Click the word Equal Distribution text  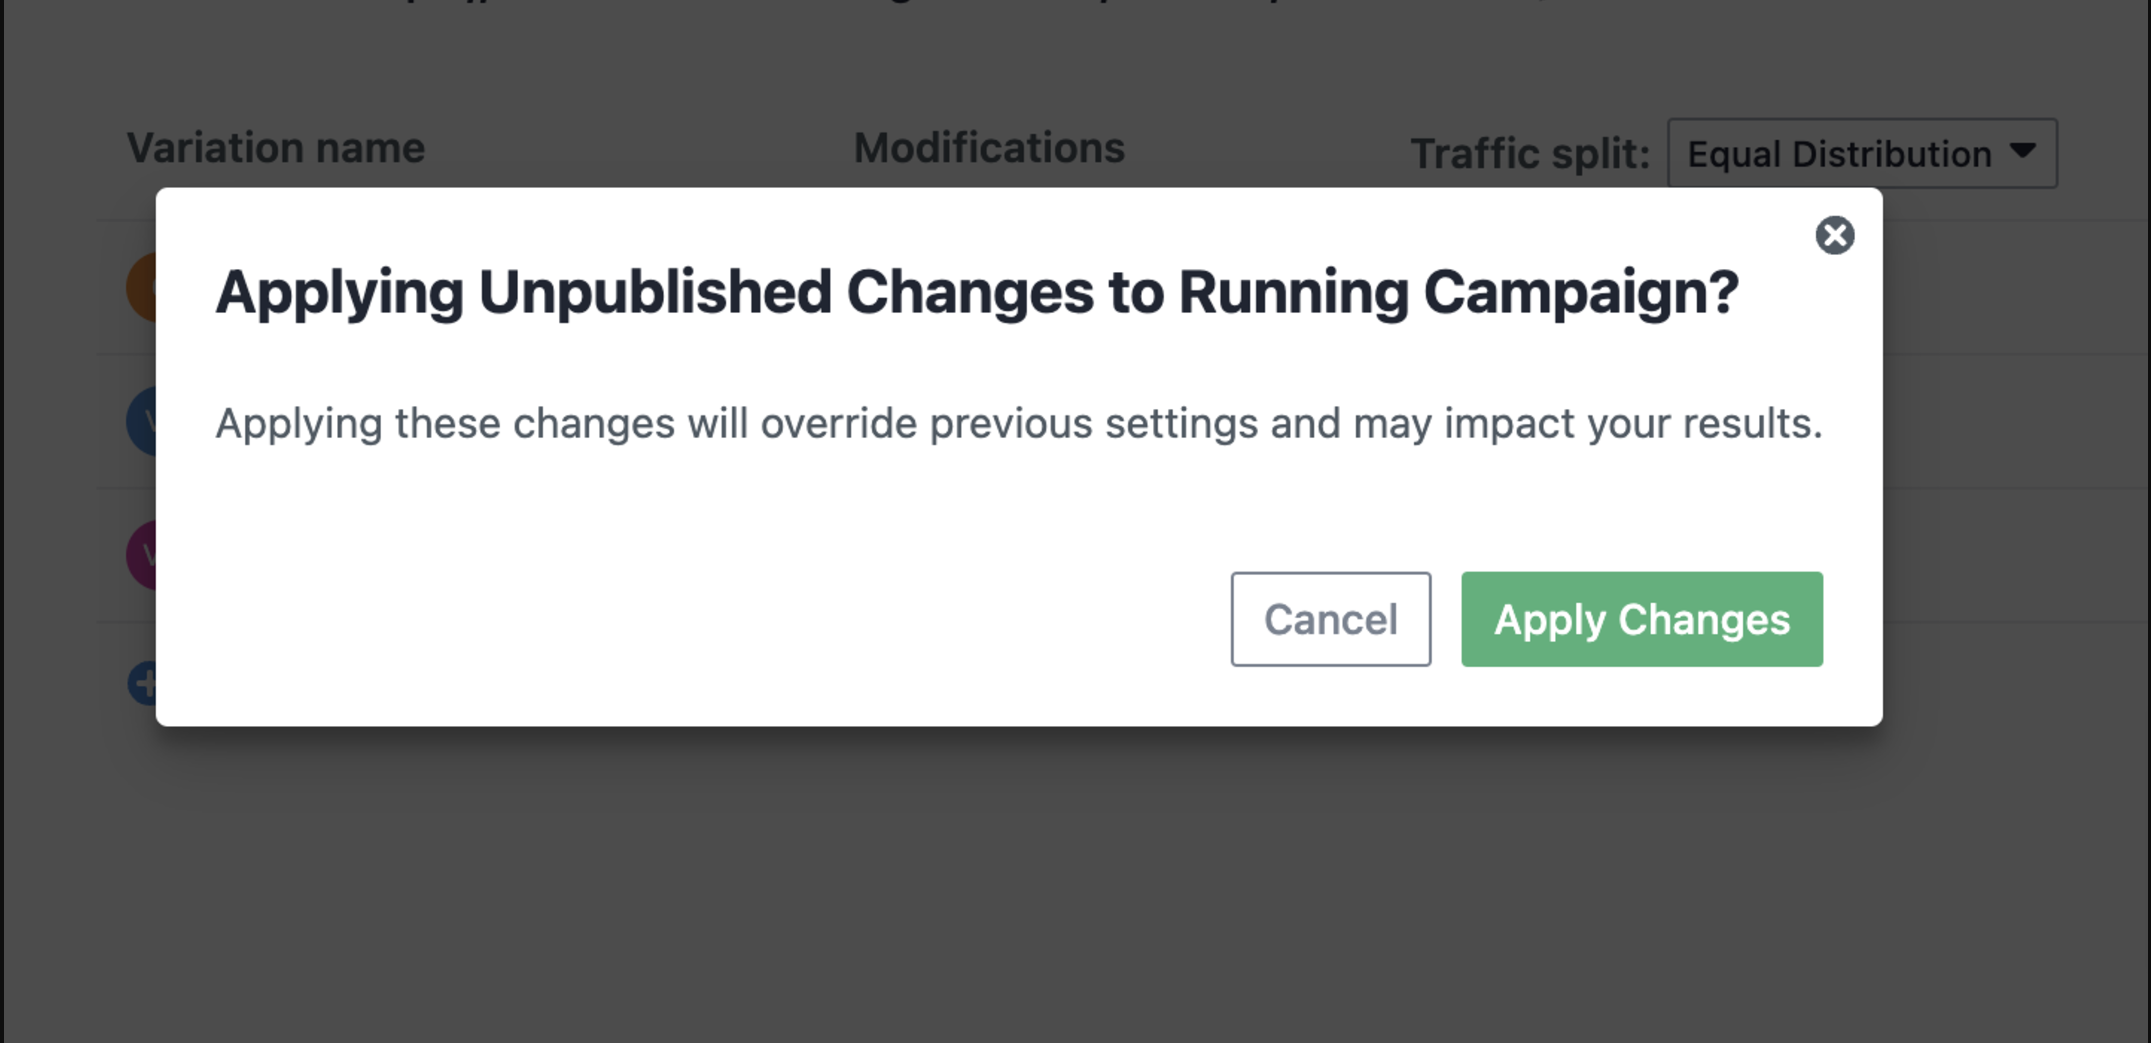coord(1839,154)
